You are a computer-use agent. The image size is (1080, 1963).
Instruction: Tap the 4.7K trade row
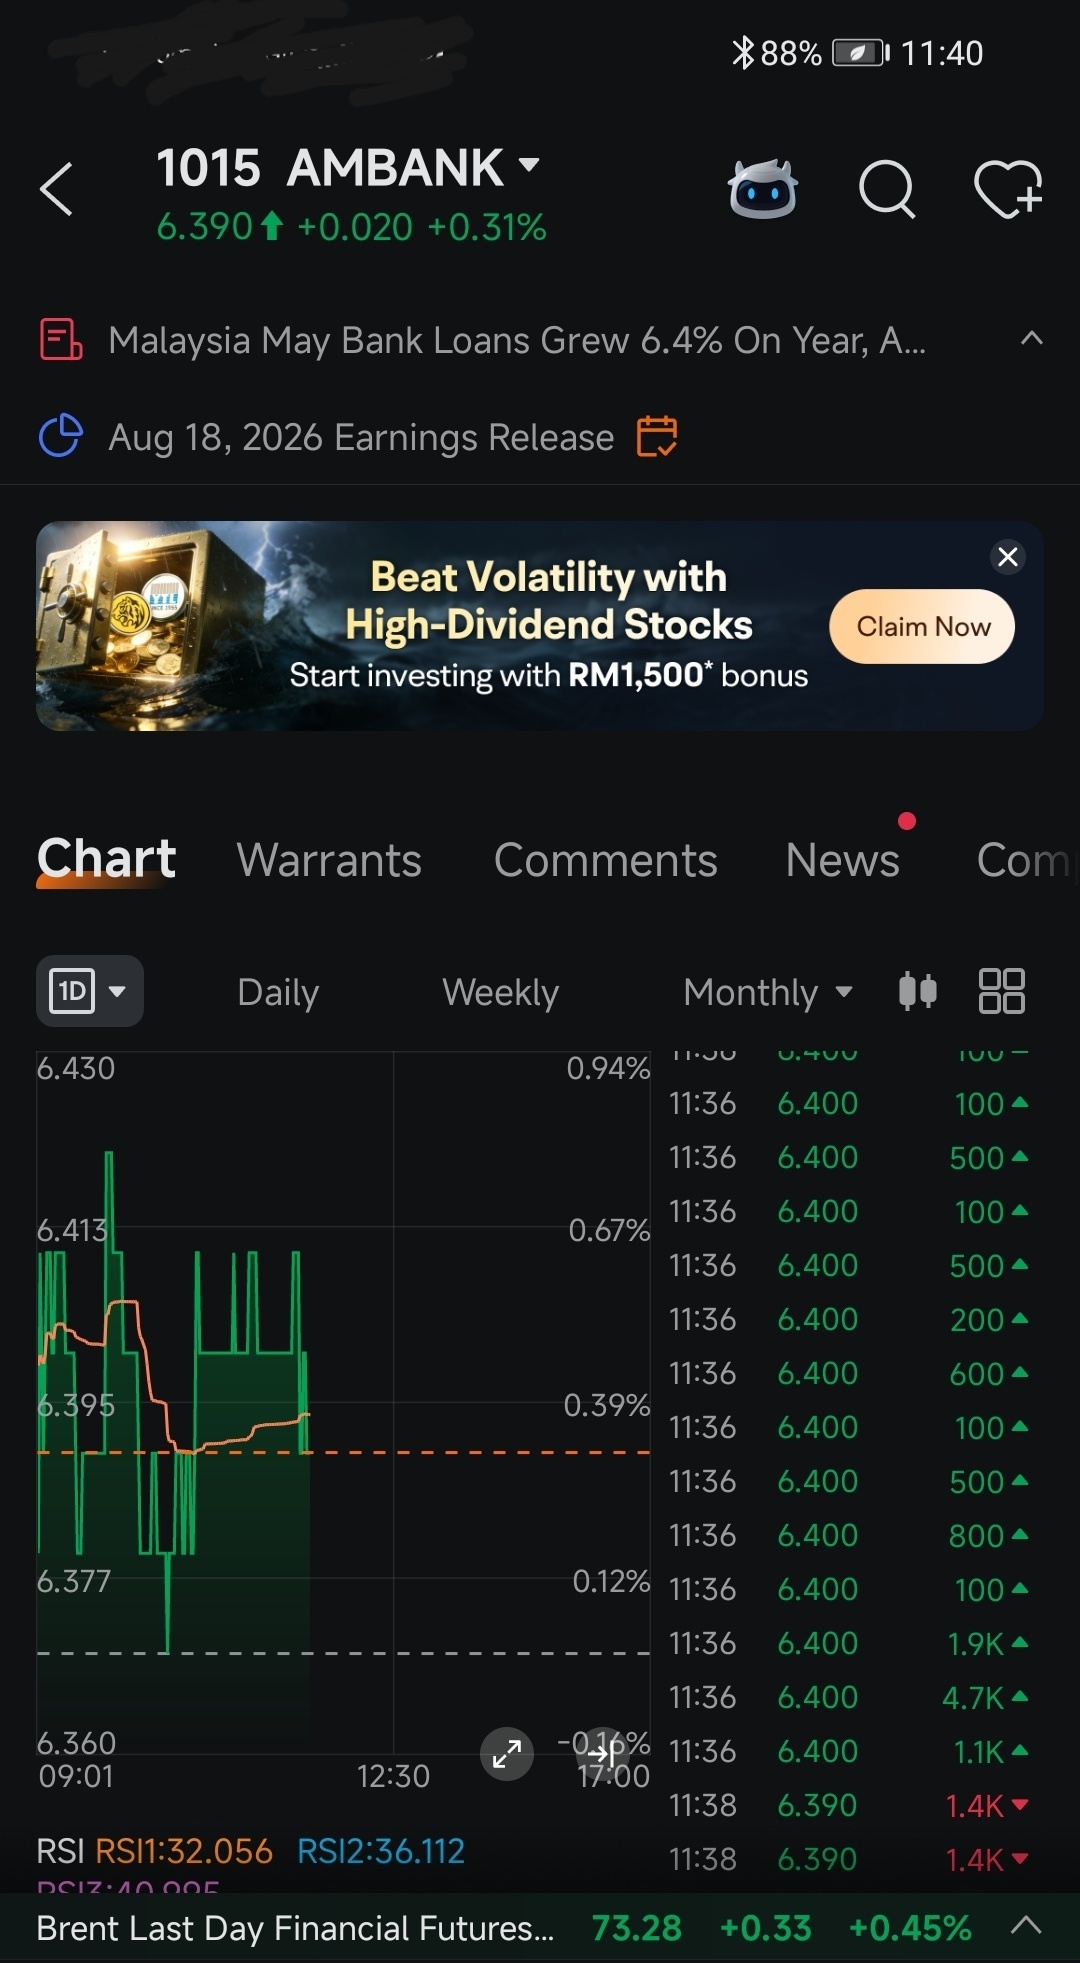[850, 1697]
